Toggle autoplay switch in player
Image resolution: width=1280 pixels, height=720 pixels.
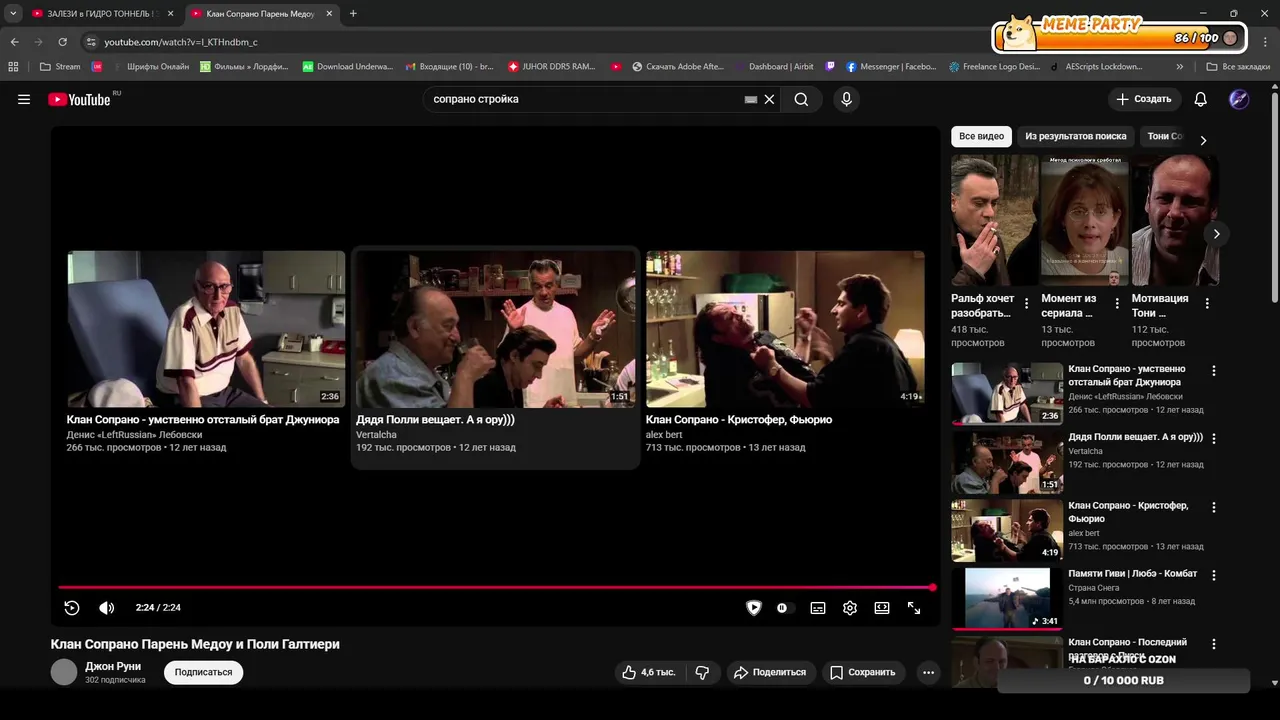[783, 607]
